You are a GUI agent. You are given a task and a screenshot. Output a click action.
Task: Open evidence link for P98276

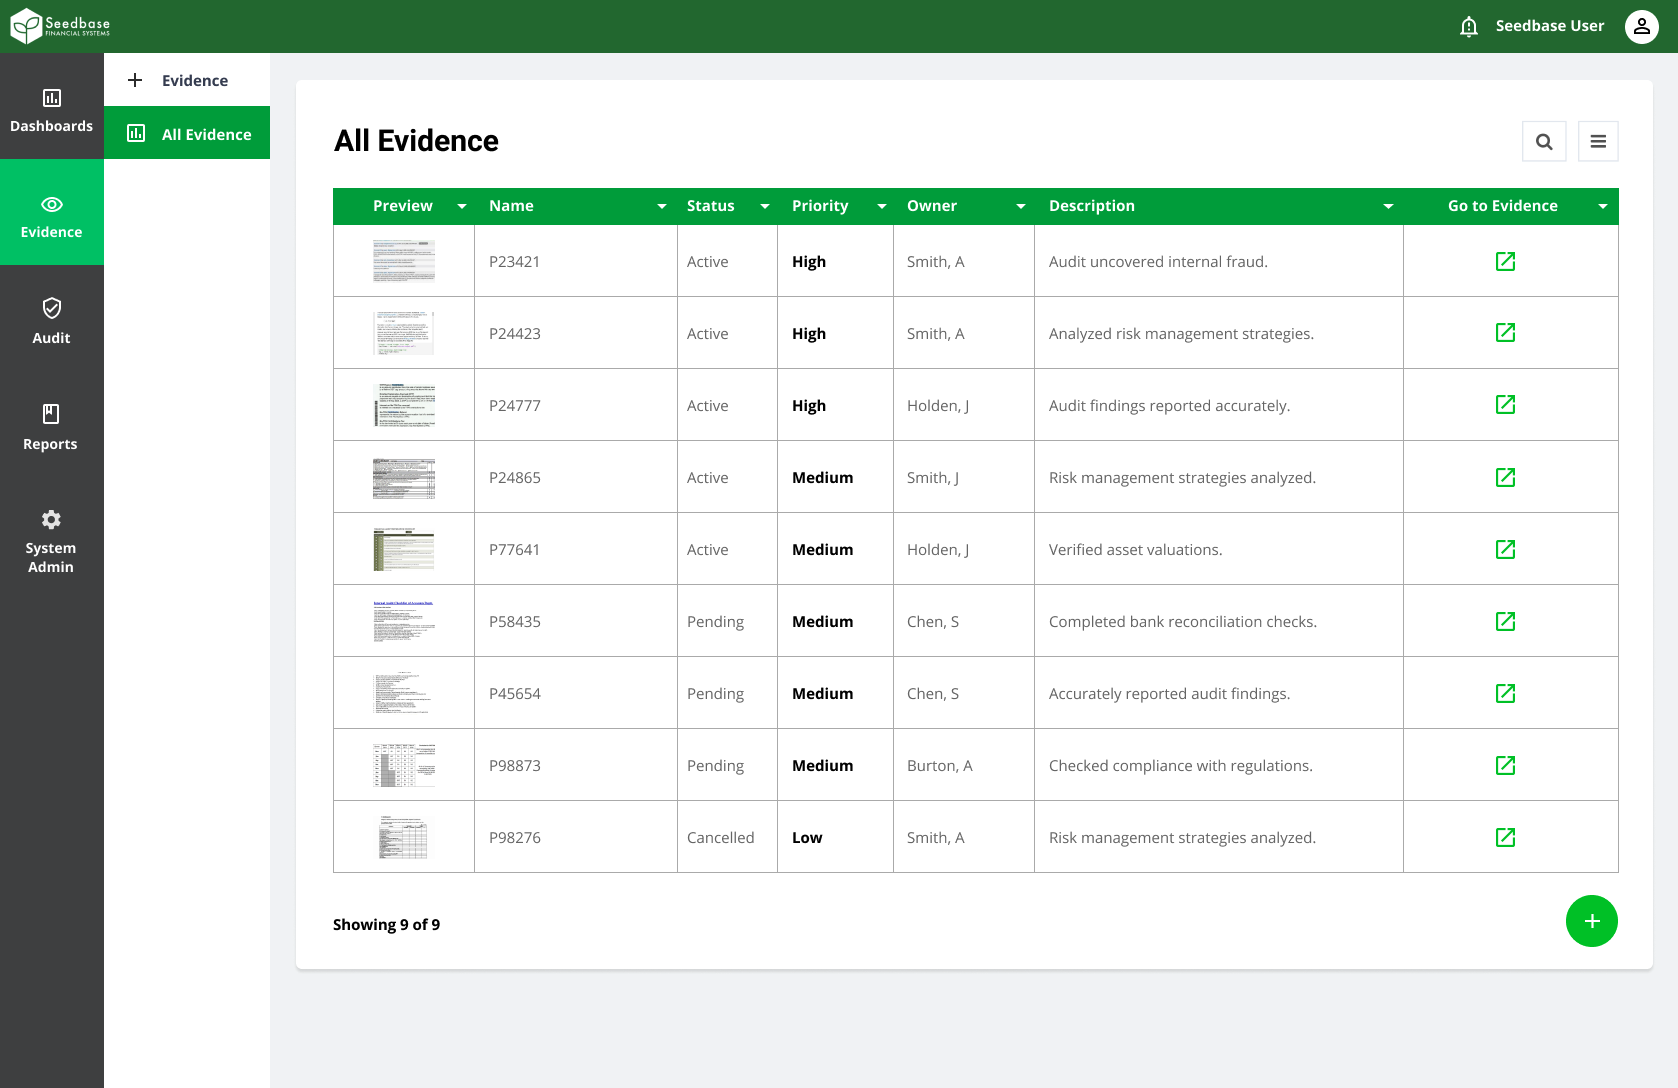(x=1506, y=837)
